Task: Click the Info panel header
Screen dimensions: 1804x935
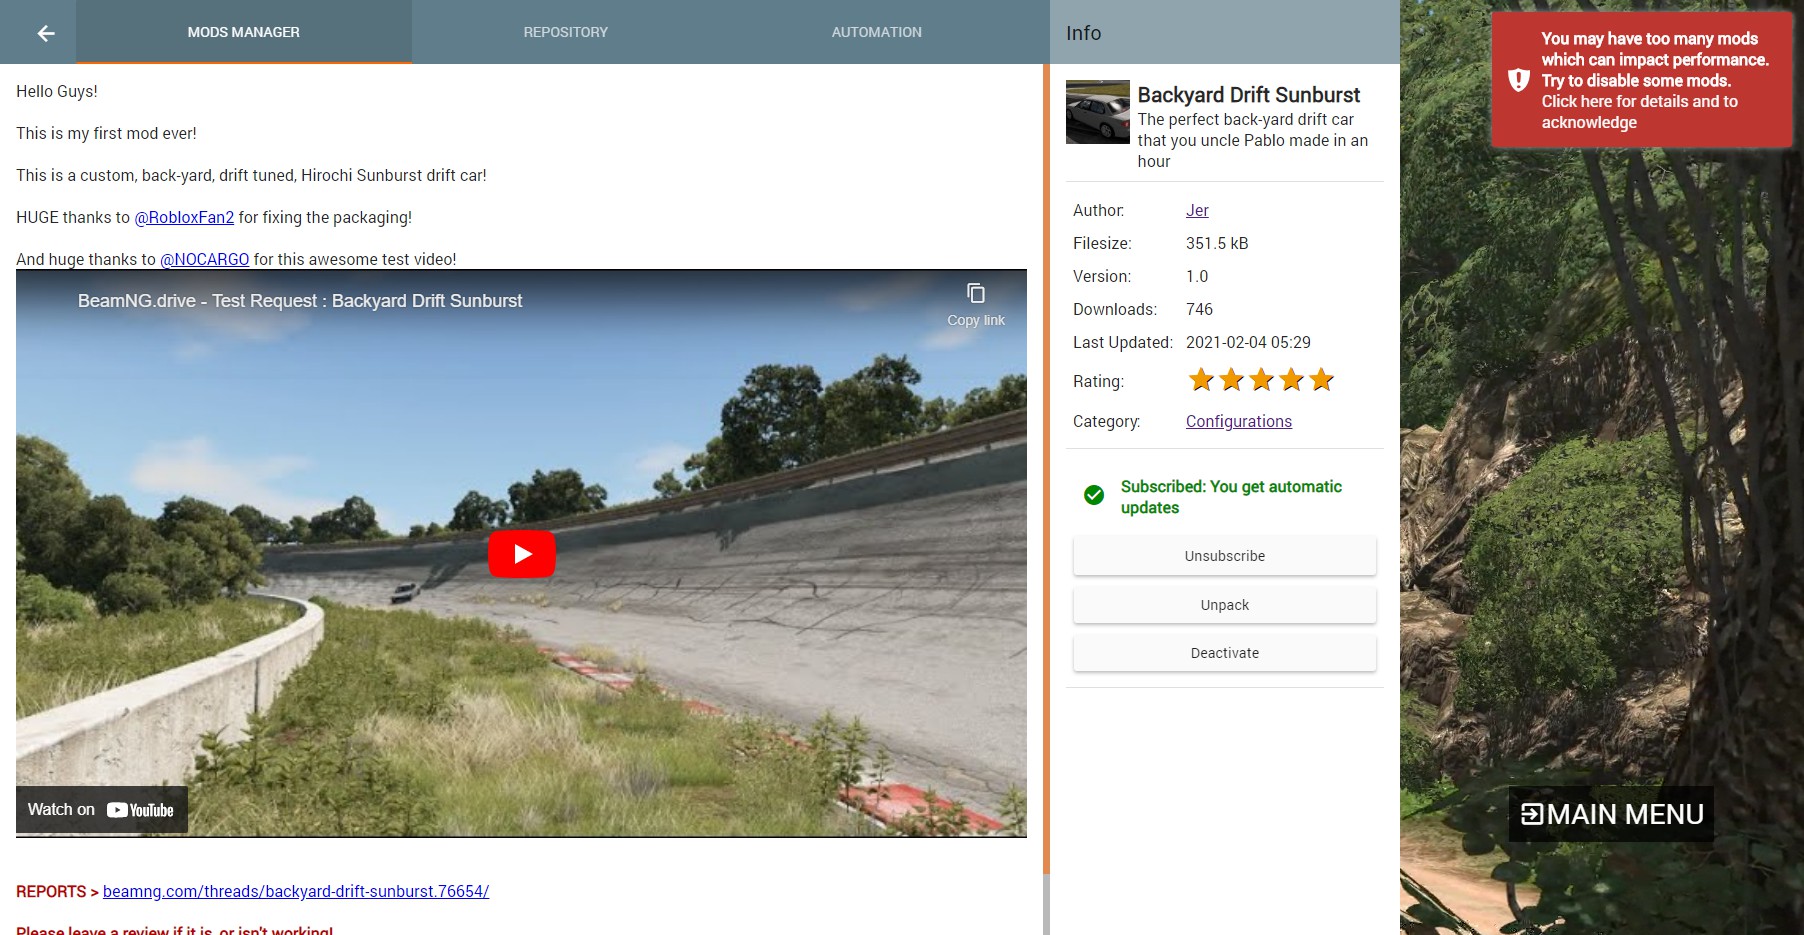Action: click(1225, 32)
